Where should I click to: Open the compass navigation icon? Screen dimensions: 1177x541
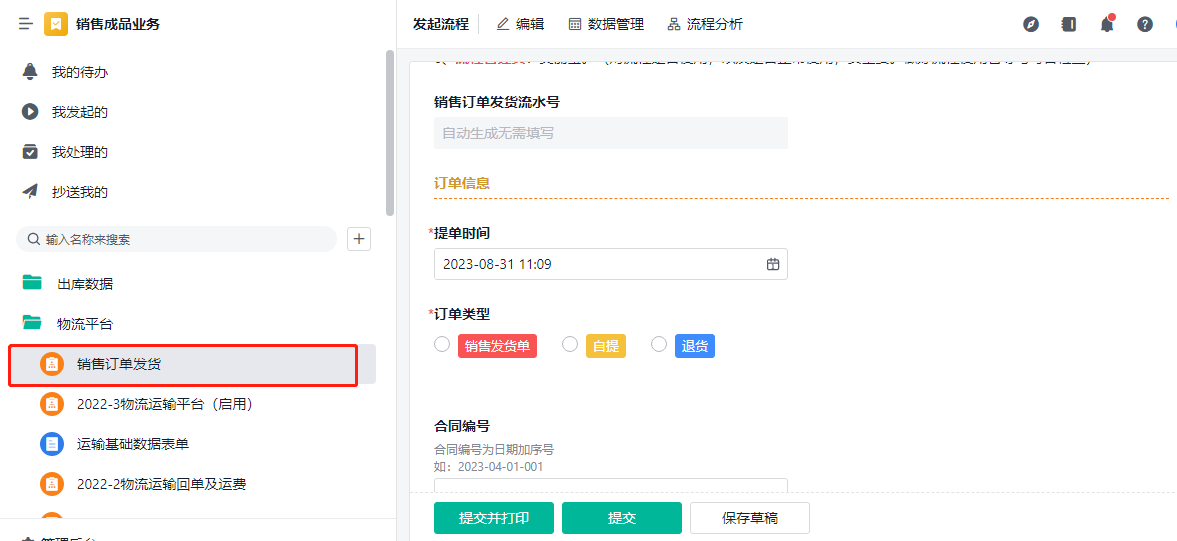1031,24
